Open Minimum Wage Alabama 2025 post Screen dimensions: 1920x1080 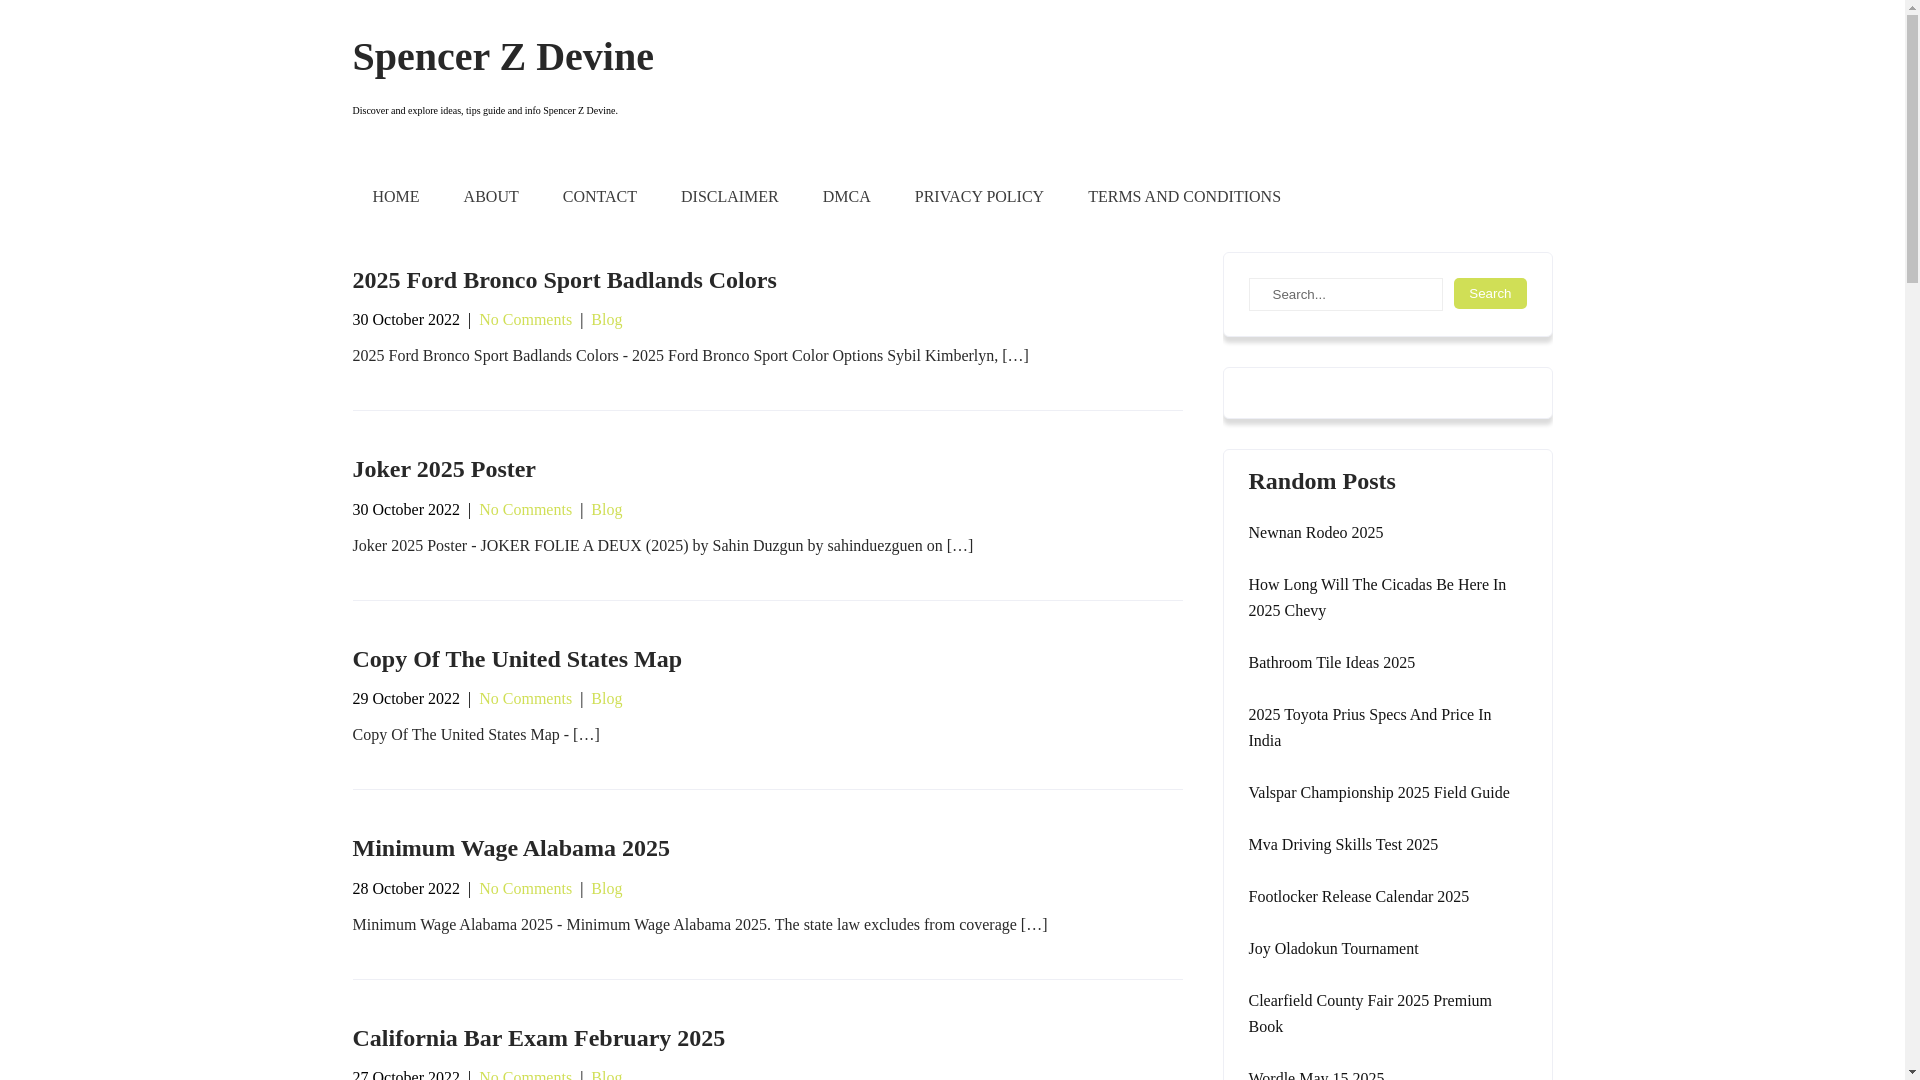click(511, 848)
